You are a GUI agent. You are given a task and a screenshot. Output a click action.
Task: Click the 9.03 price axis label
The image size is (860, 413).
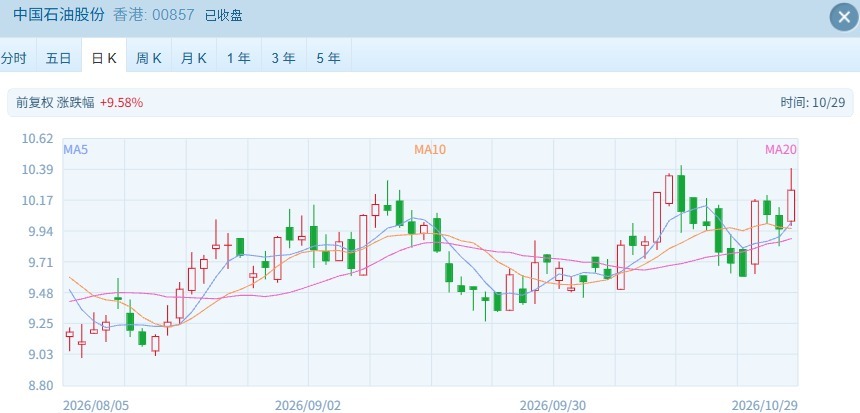[x=41, y=354]
